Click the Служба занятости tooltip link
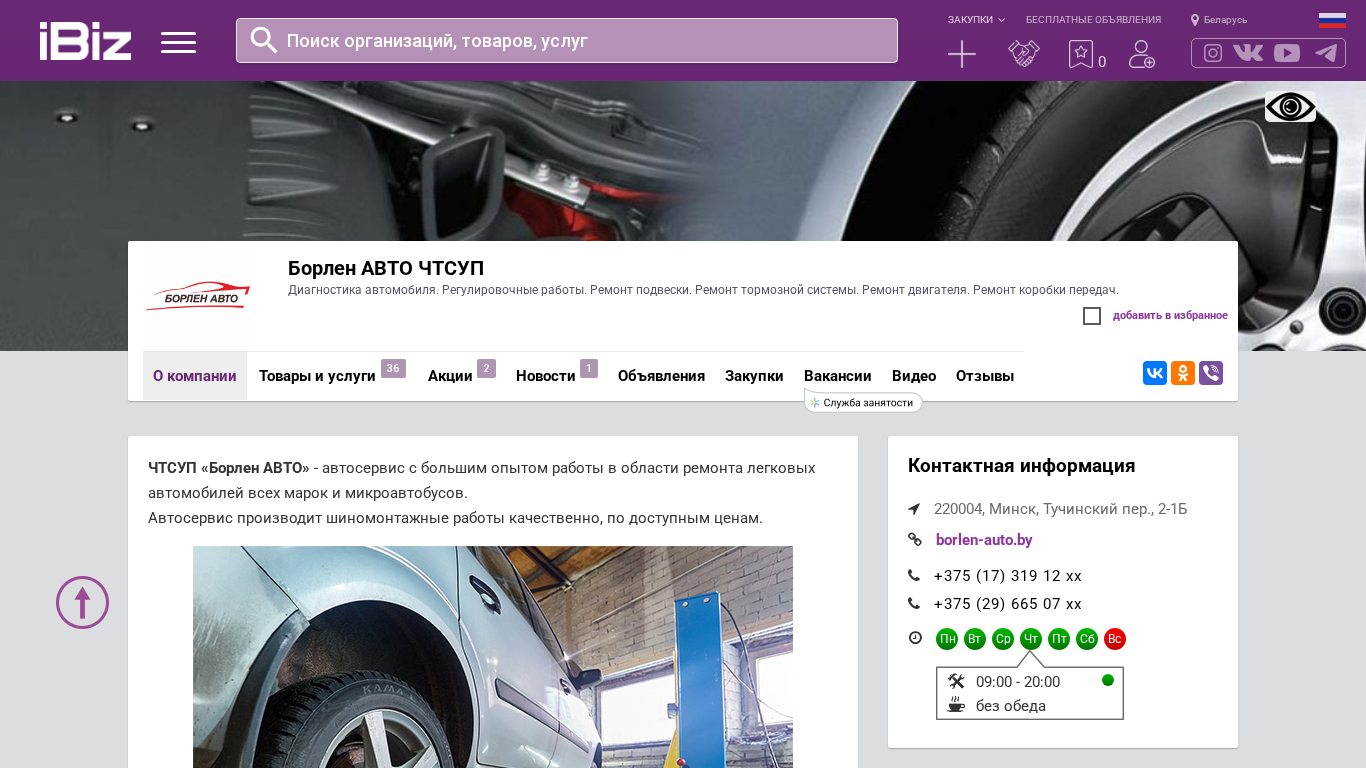 click(863, 402)
